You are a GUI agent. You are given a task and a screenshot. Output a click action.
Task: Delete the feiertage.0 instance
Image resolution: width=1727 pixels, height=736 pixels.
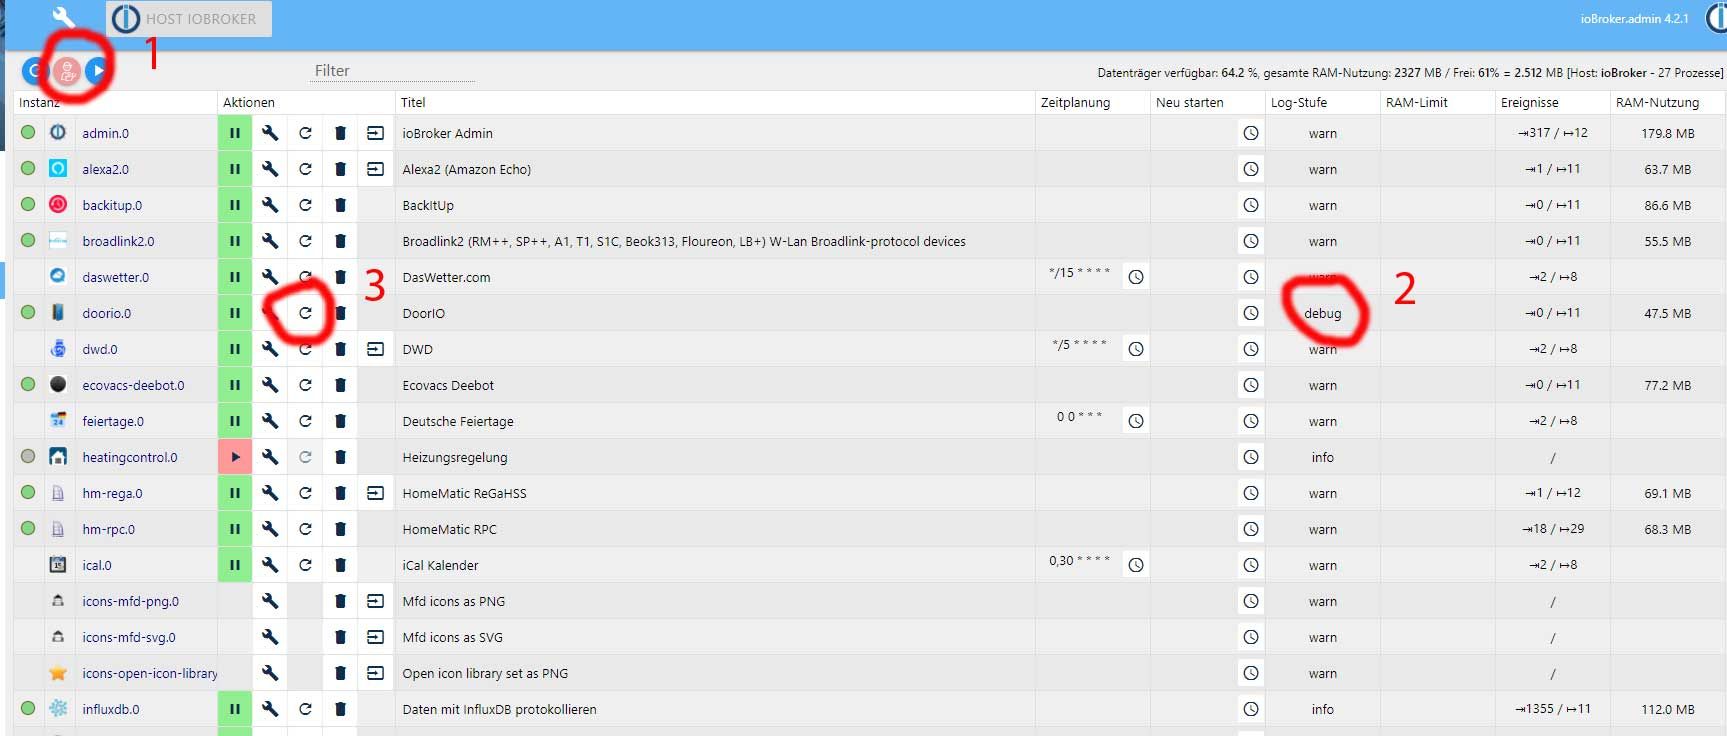point(340,421)
